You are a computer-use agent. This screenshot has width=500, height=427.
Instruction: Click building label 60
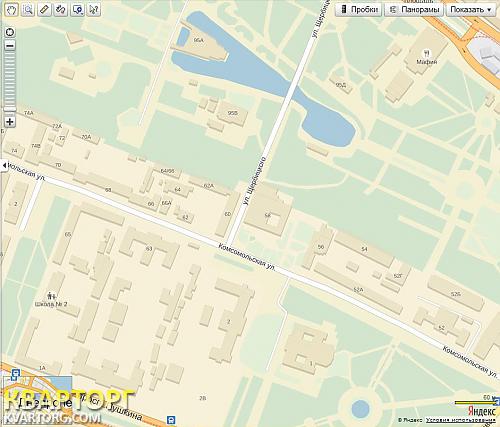(227, 214)
